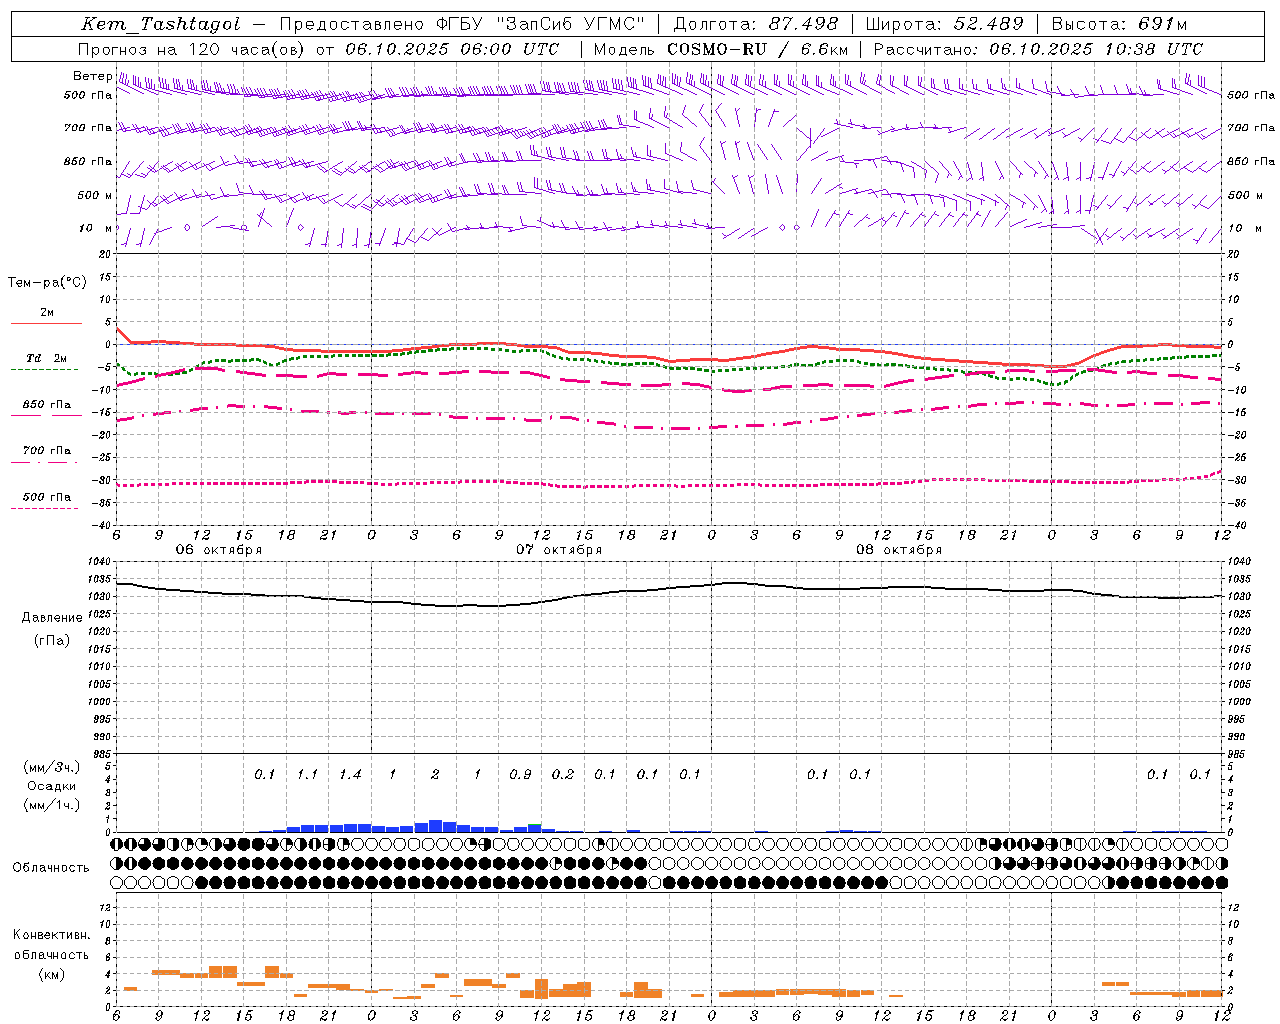Click the Td 2м dew point legend entry
Viewport: 1280px width, 1024px height.
46,358
